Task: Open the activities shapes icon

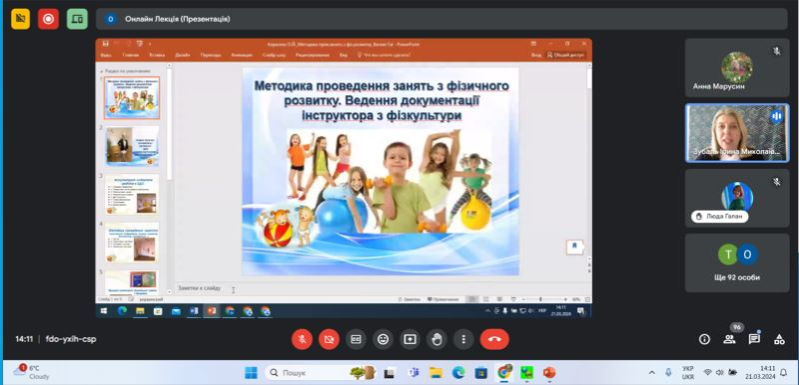Action: coord(779,339)
